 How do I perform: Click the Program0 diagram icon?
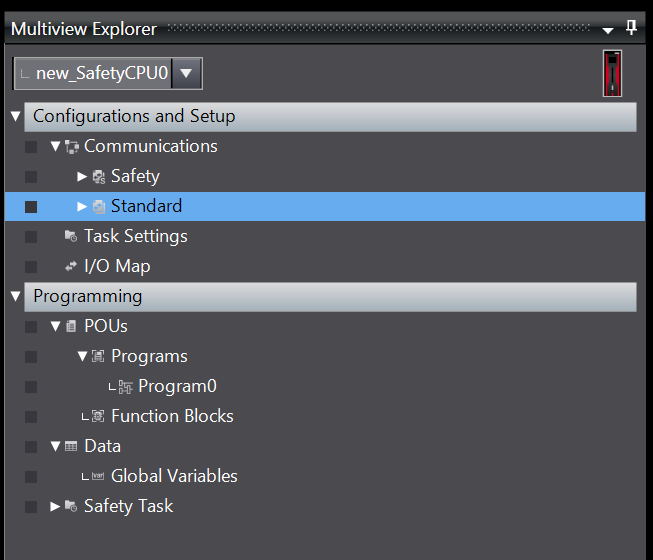point(125,387)
